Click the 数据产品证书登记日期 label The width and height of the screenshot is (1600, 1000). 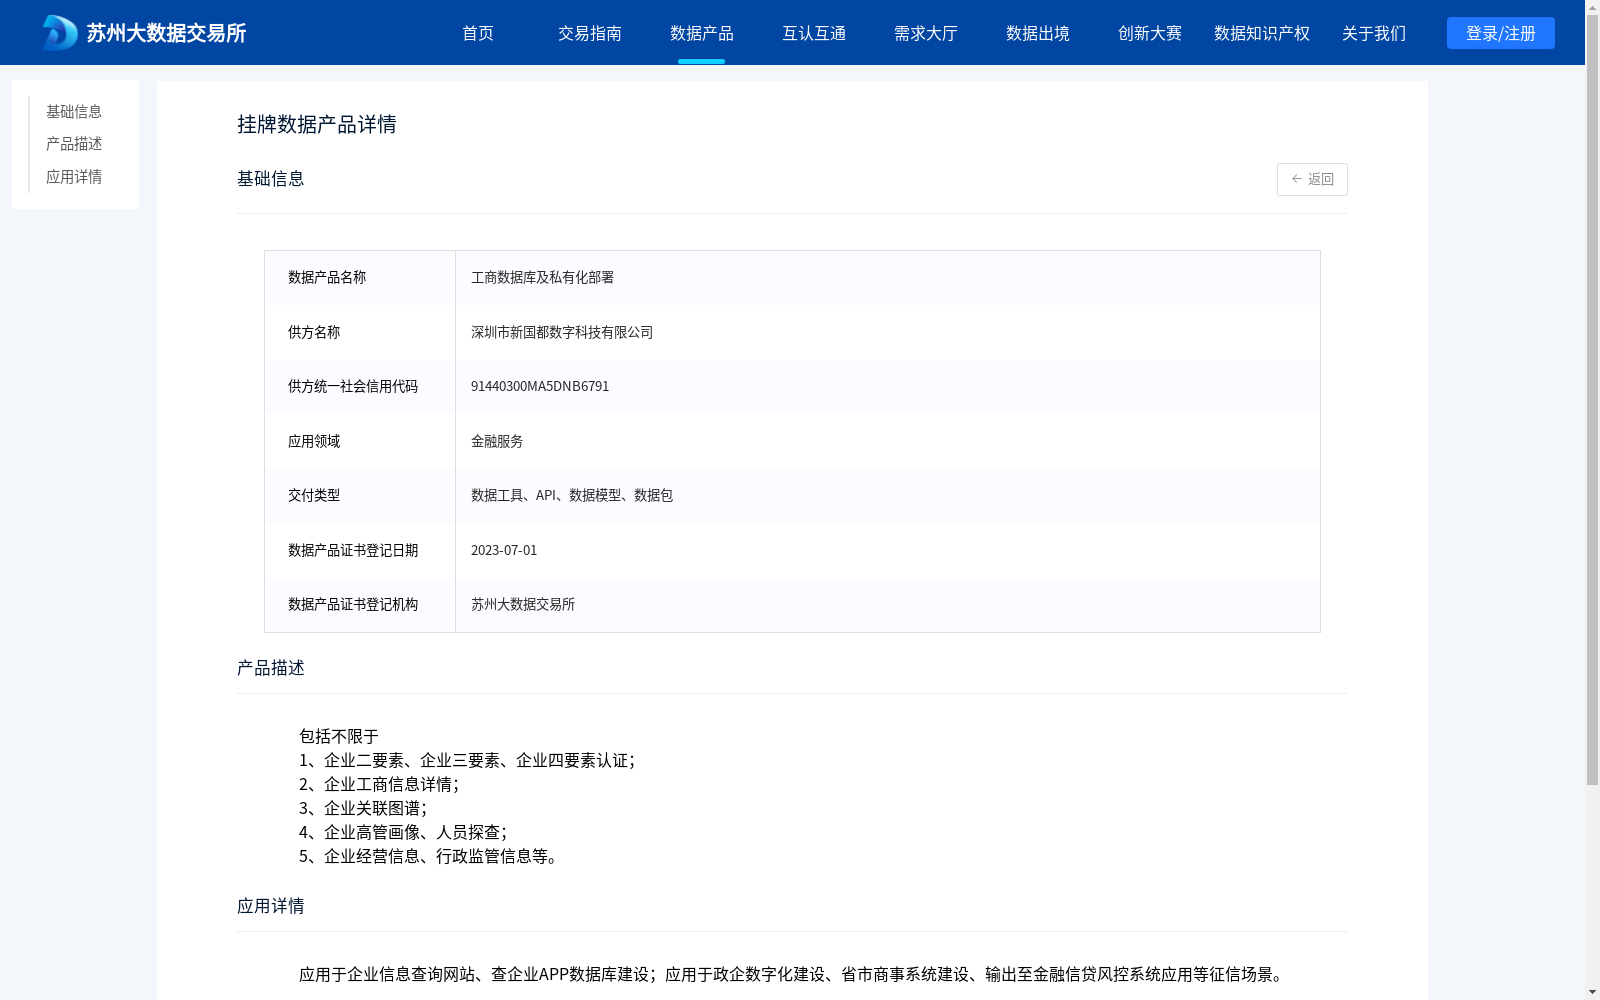(353, 550)
